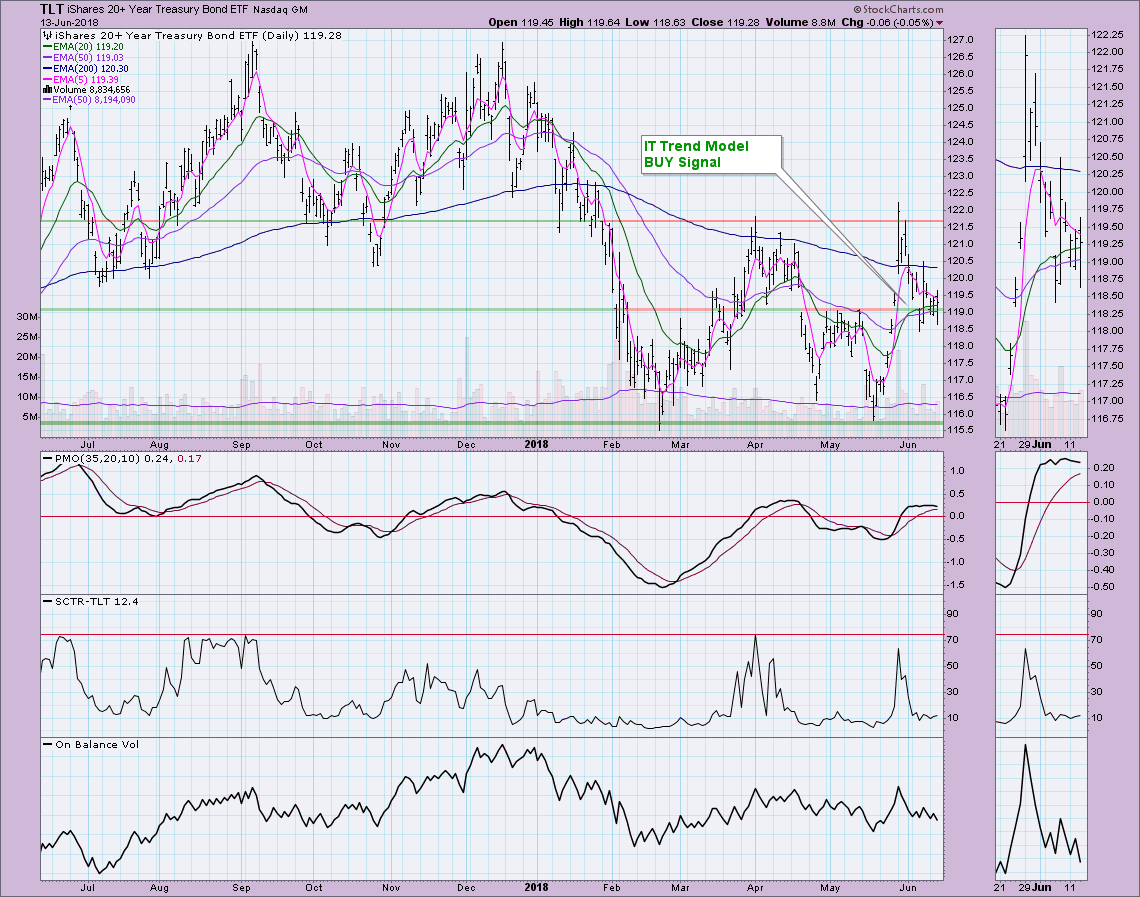The image size is (1140, 897).
Task: Click the 127.0 price axis label
Action: (961, 39)
